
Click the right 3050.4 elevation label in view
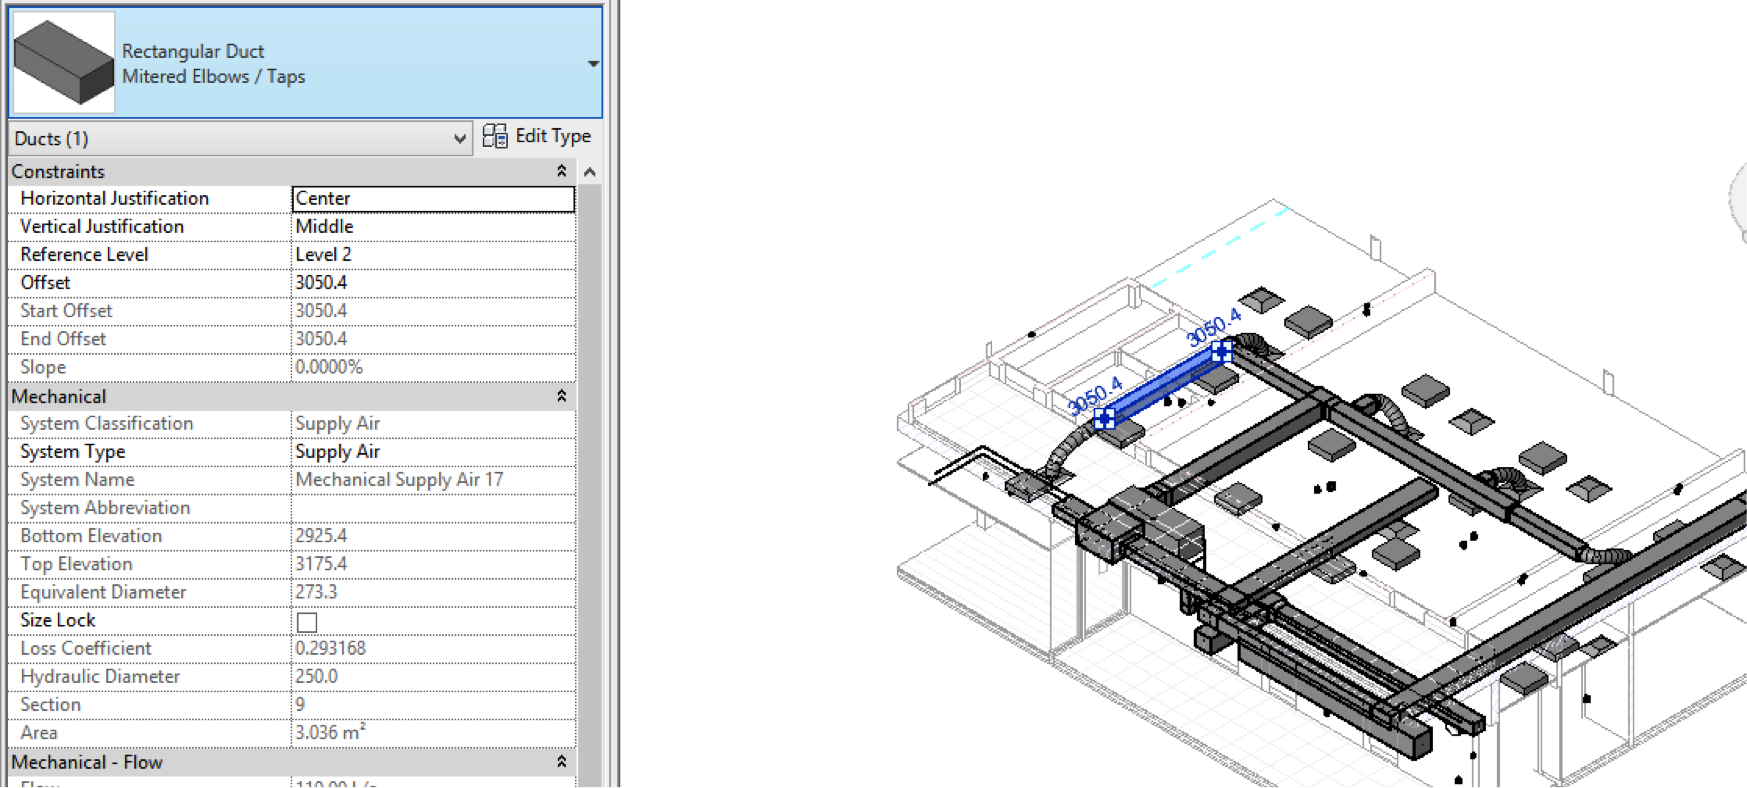pos(1213,327)
